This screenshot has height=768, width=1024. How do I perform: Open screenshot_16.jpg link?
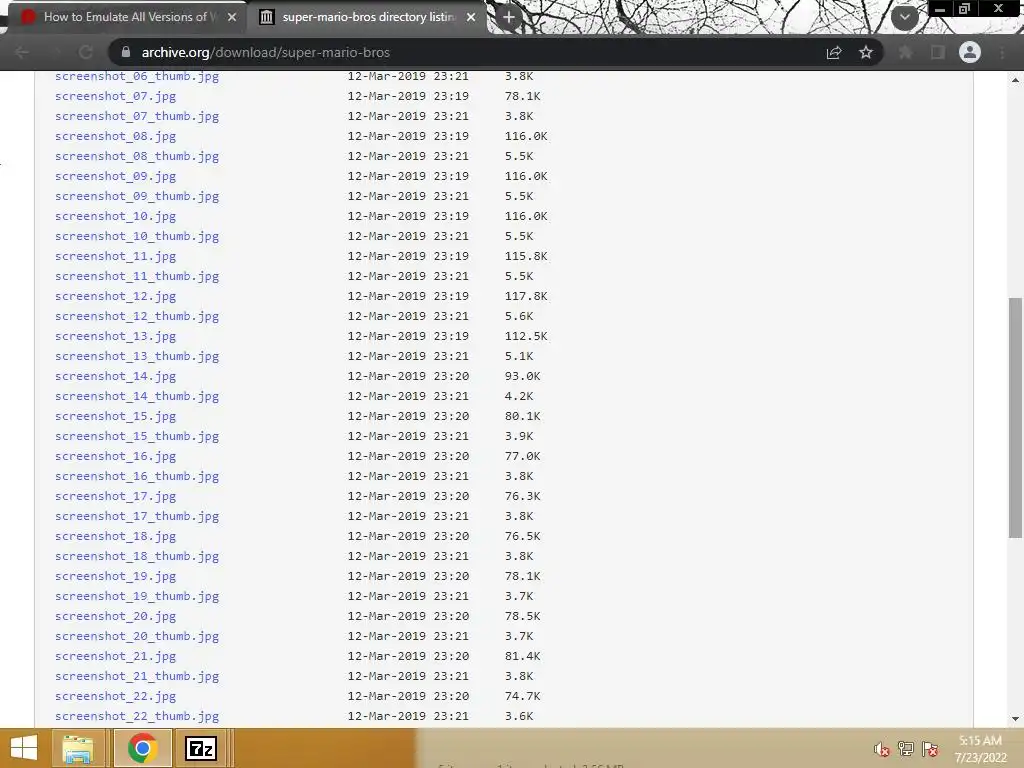[116, 456]
